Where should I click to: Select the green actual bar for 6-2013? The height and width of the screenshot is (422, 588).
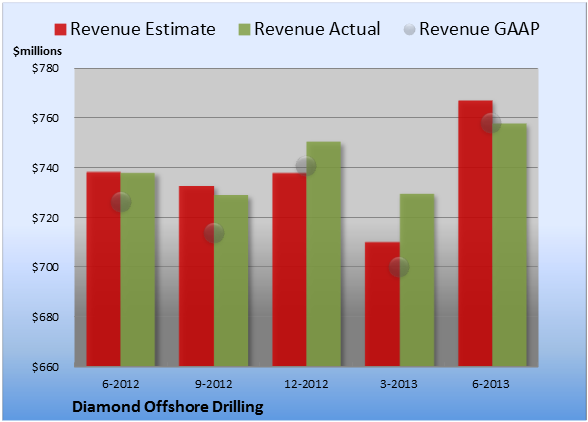[510, 245]
